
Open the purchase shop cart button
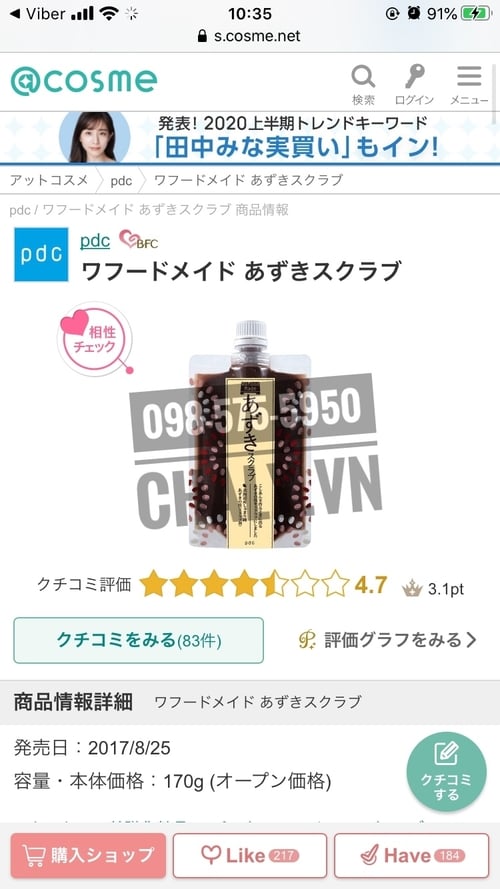[88, 855]
